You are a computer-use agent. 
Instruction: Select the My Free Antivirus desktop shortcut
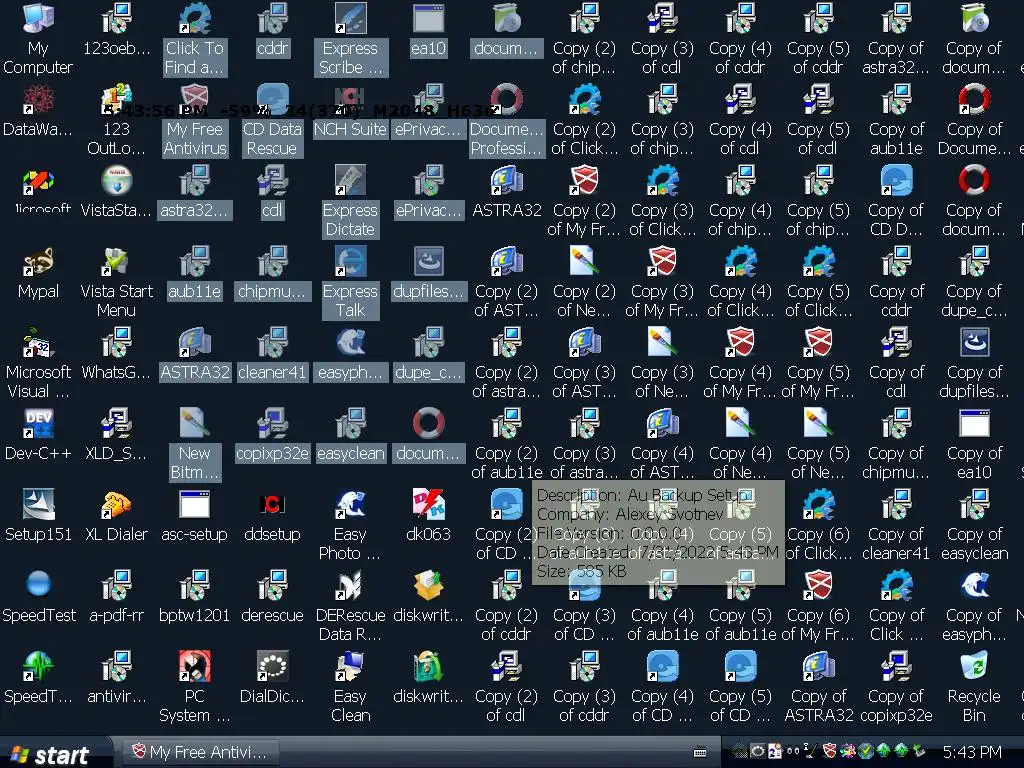pos(194,100)
